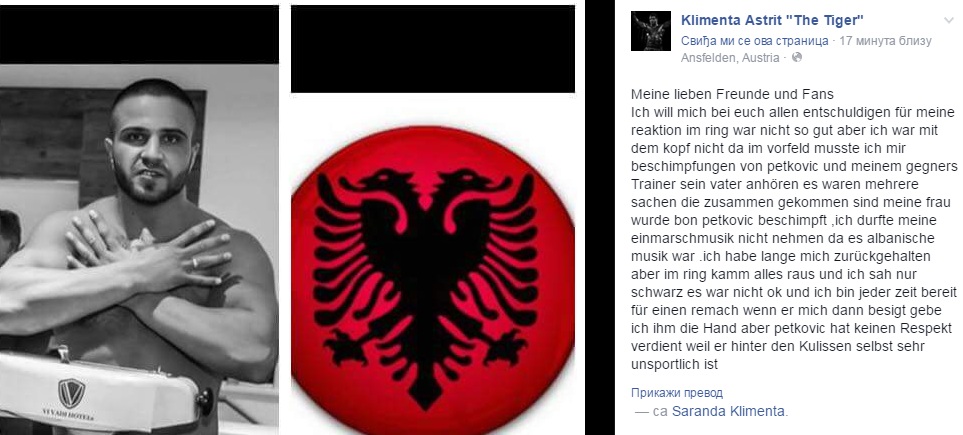
Task: Click the black bar above flag image
Action: click(433, 49)
